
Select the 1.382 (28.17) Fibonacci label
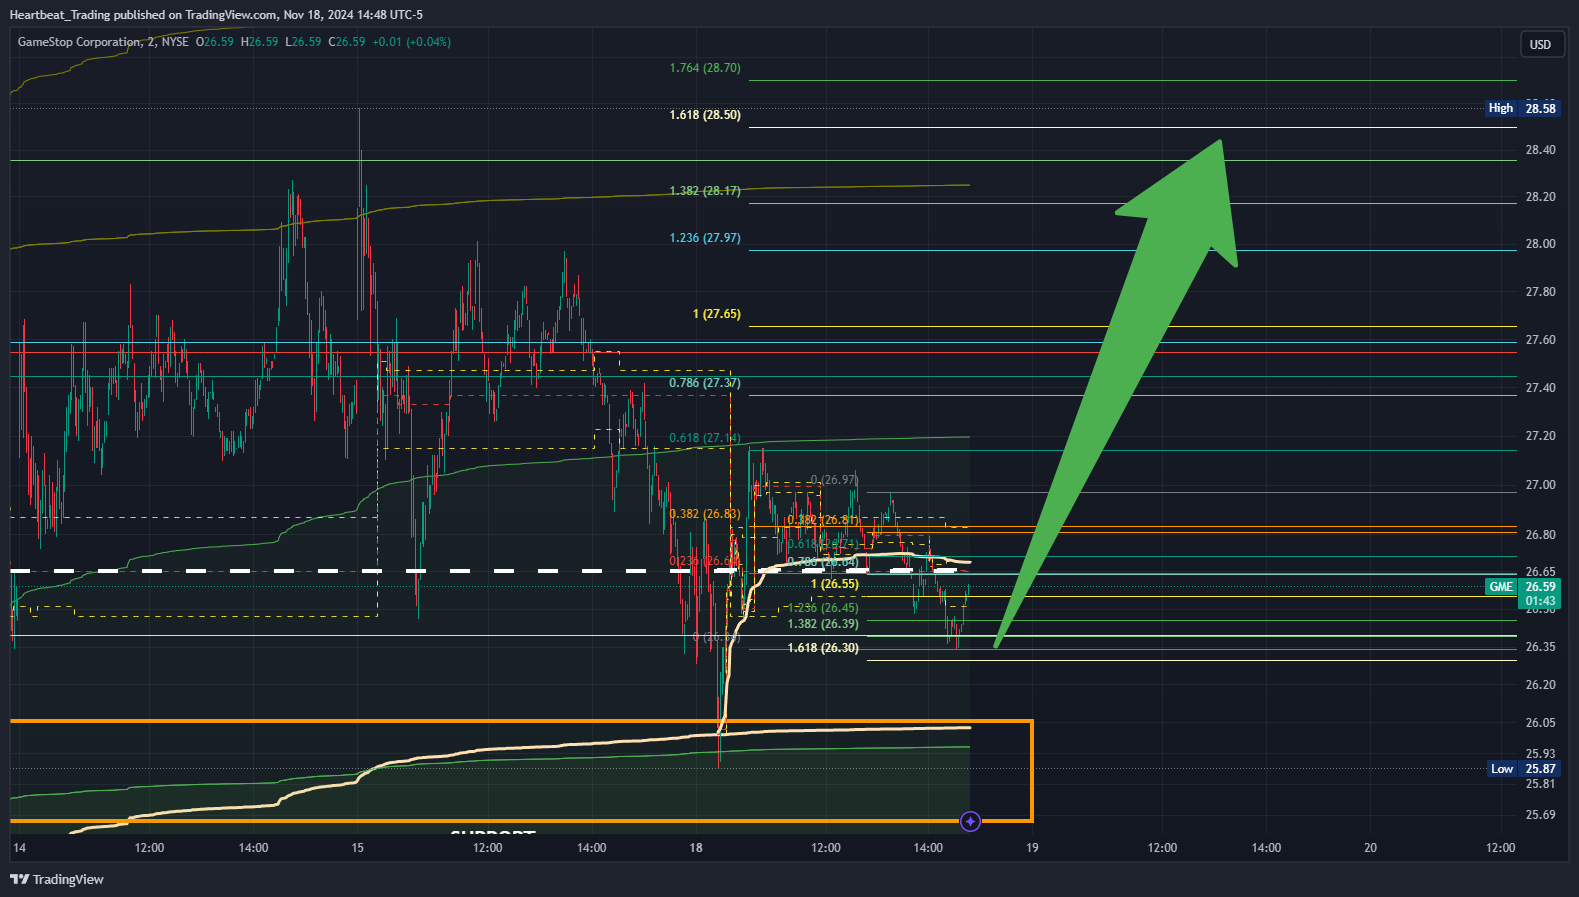coord(705,190)
